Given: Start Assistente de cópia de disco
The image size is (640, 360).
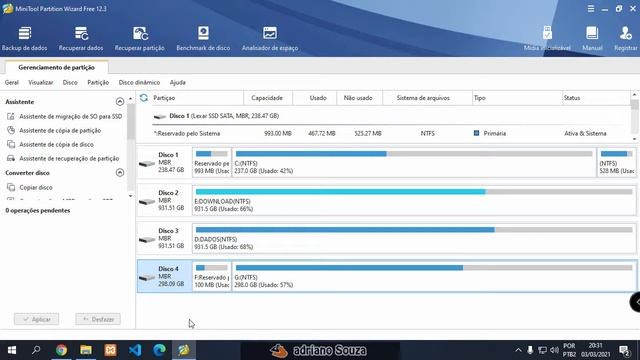Looking at the screenshot, I should pyautogui.click(x=50, y=144).
